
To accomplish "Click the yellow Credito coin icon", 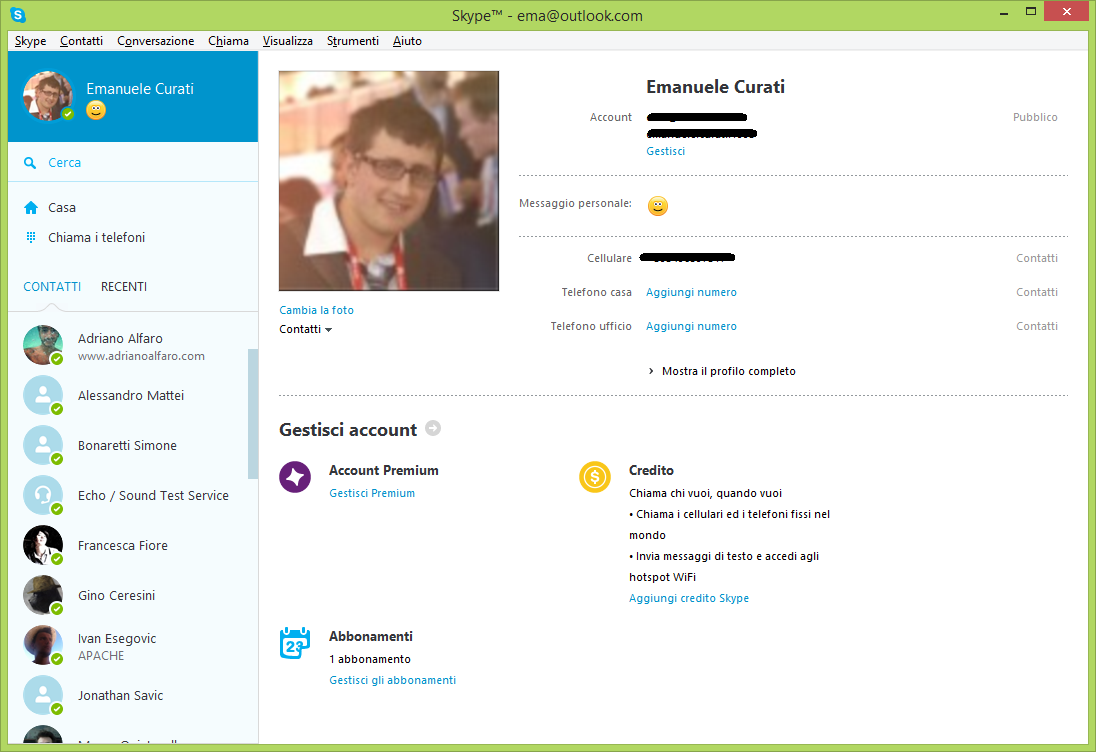I will click(x=595, y=477).
